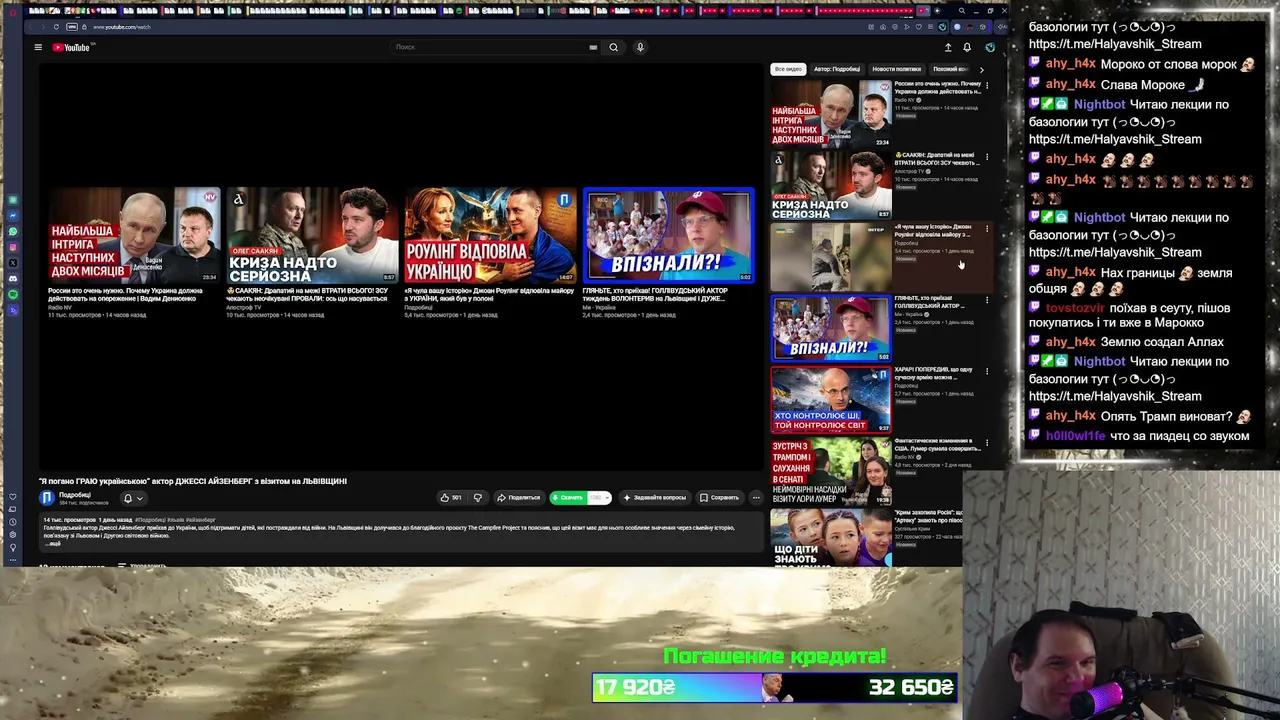Open the create/upload video icon
The height and width of the screenshot is (720, 1280).
click(x=948, y=47)
